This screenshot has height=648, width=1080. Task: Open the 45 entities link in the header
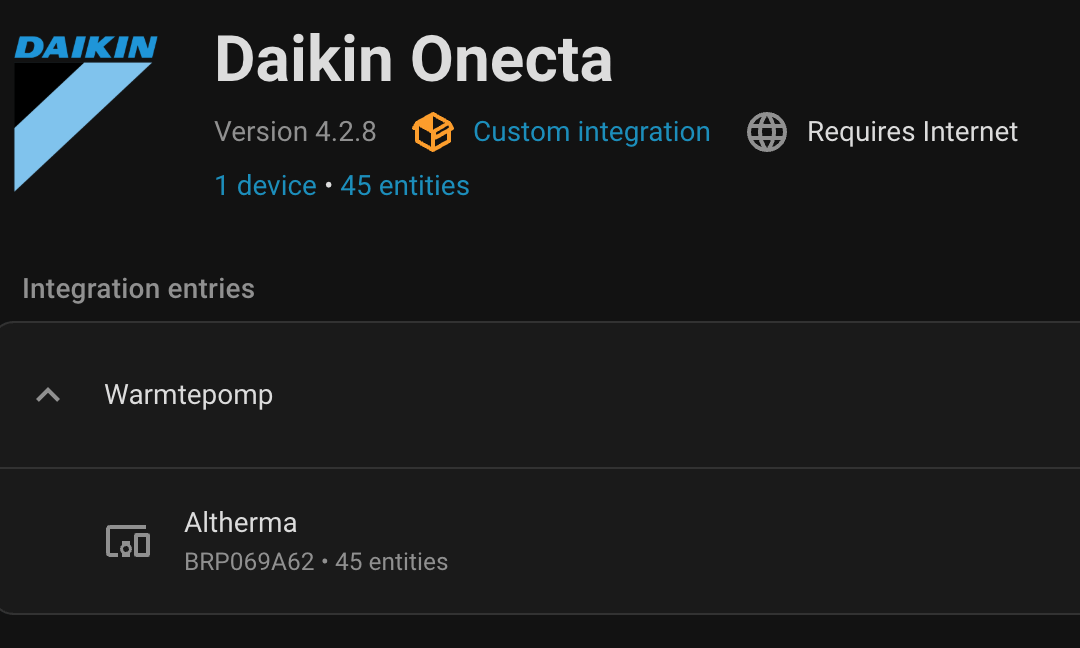pyautogui.click(x=405, y=185)
